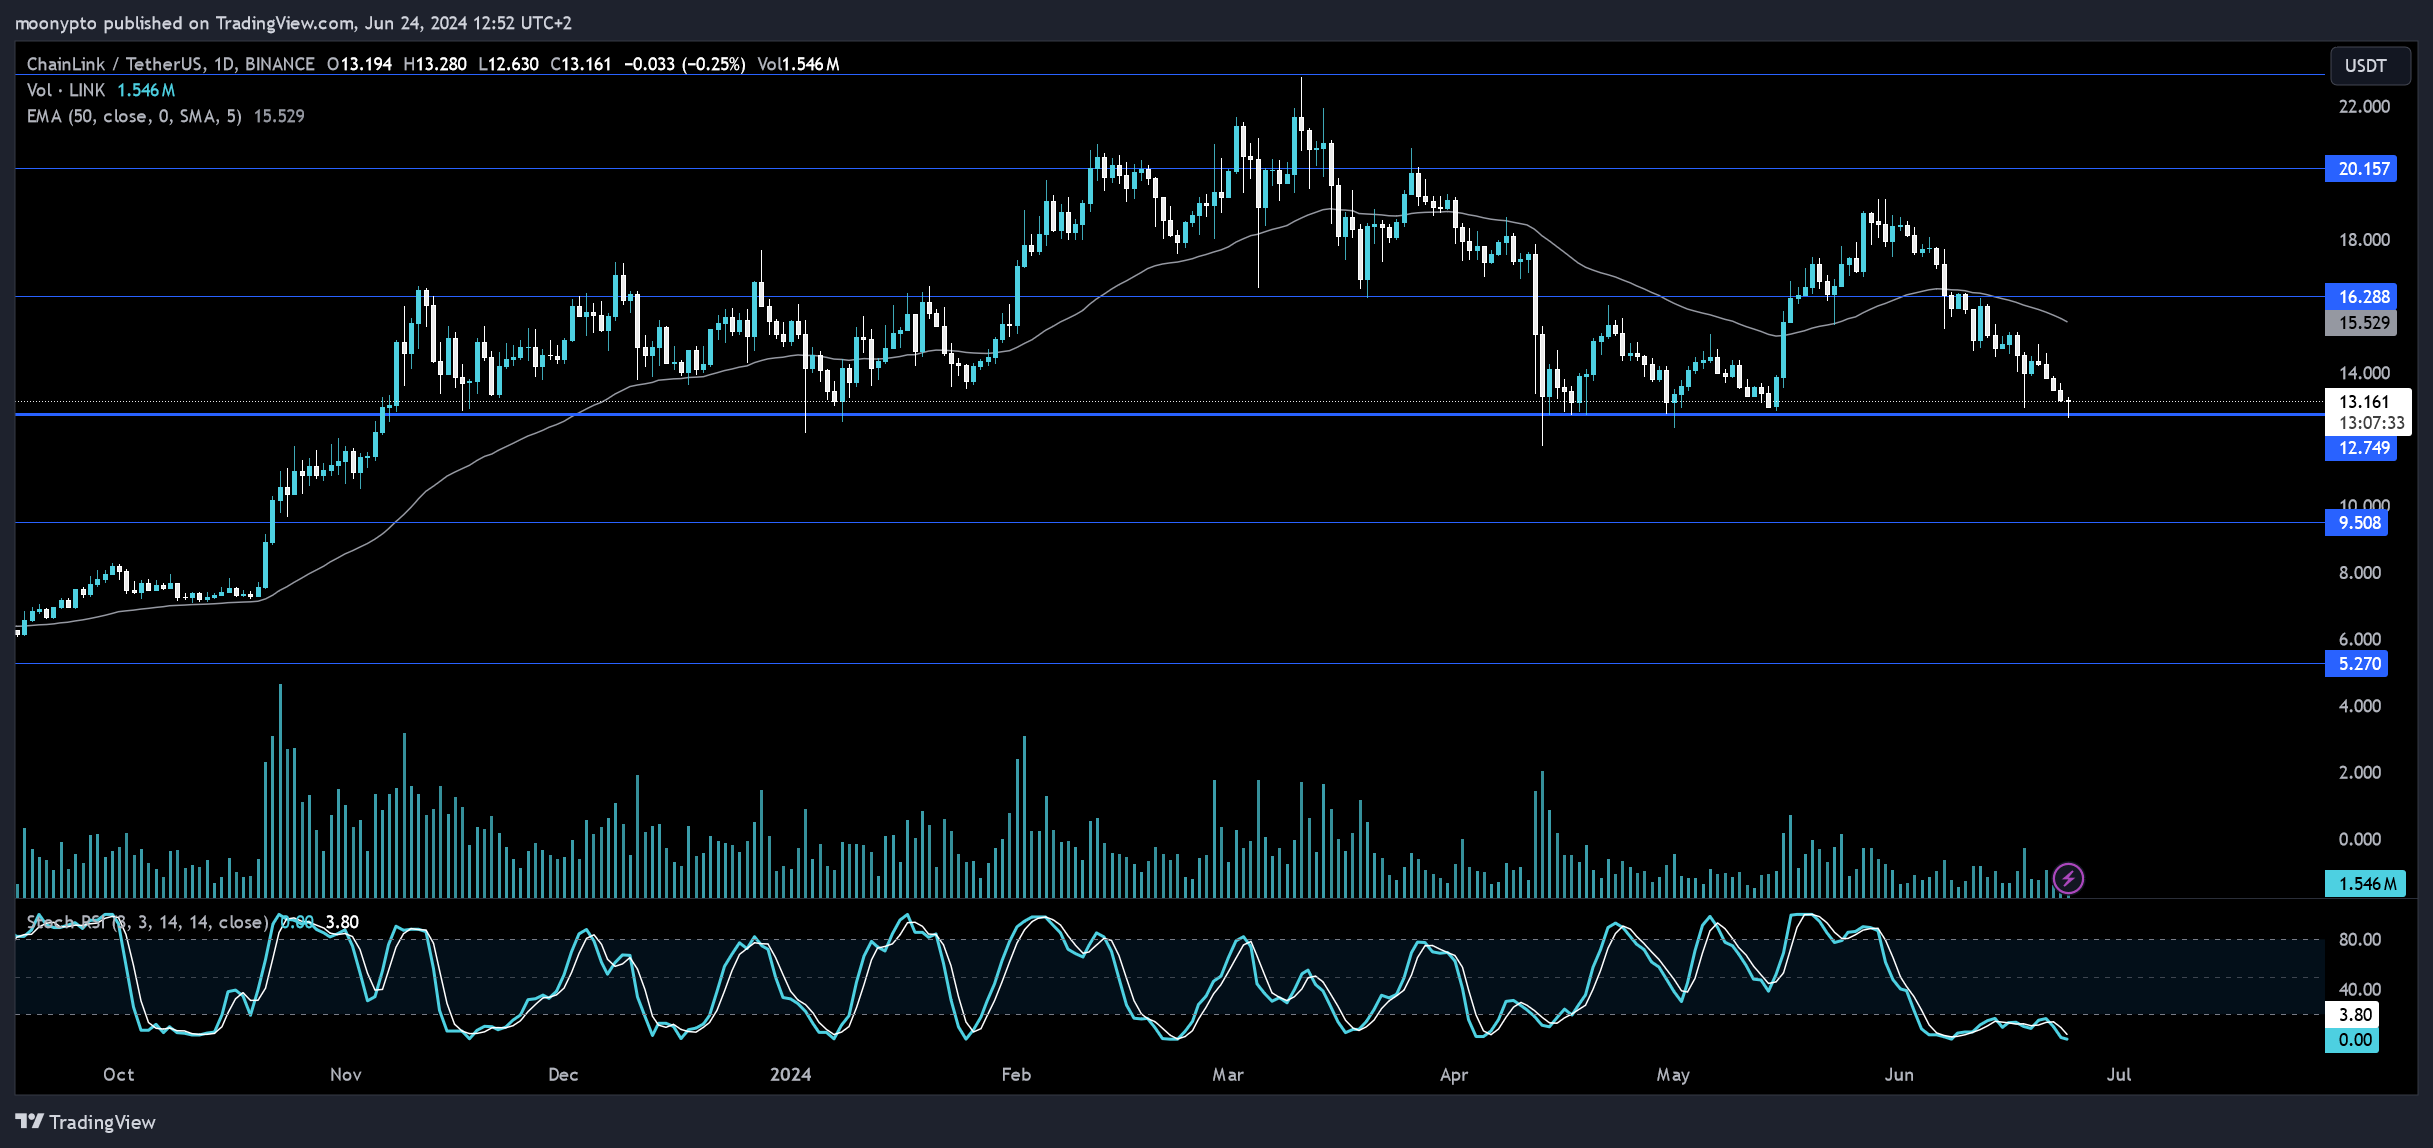Click the 8.000 price axis tick
The image size is (2433, 1148).
2360,573
